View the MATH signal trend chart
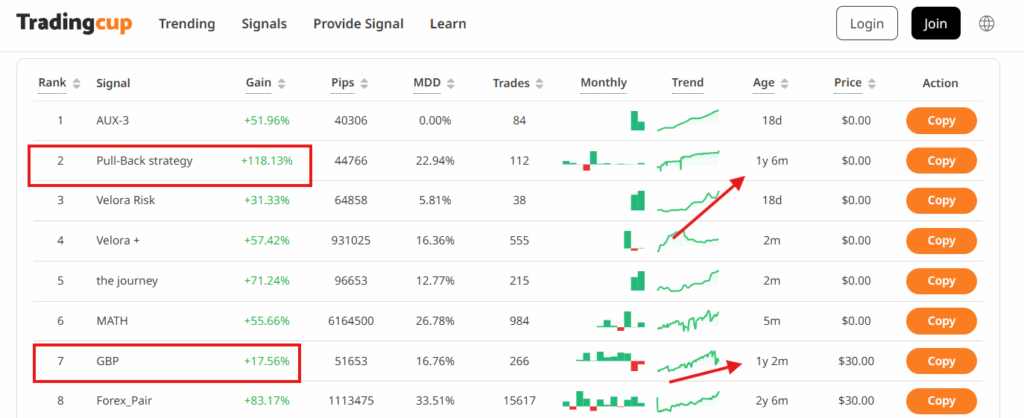This screenshot has width=1024, height=418. coord(688,321)
